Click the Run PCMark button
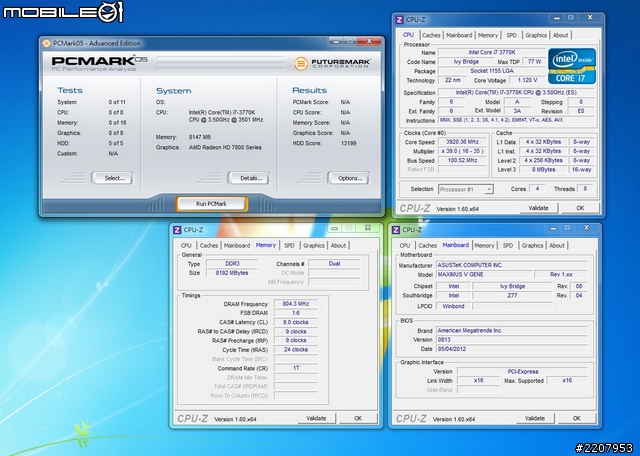 (211, 204)
